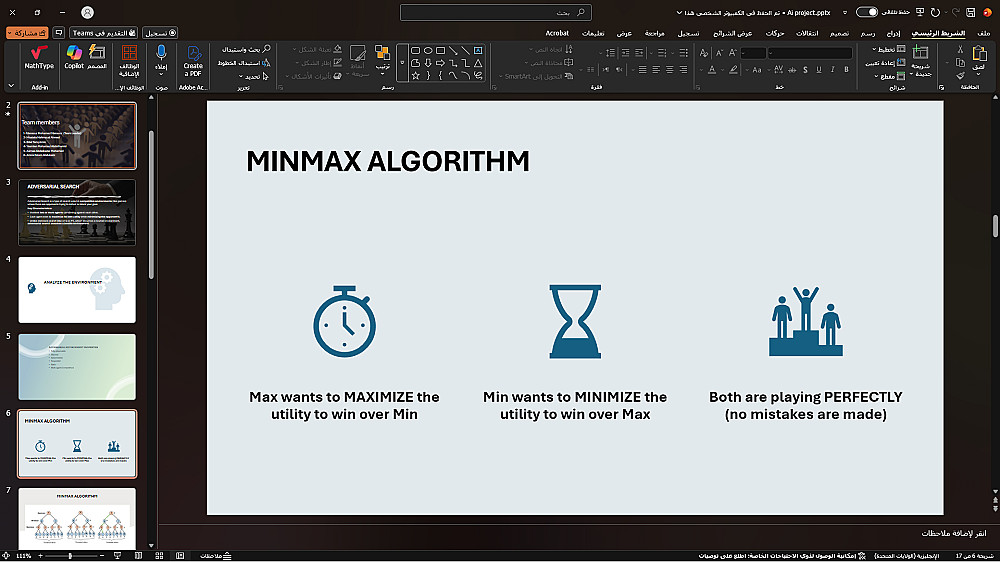Select slide 7 thumbnail with trees
The height and width of the screenshot is (562, 1000).
coord(77,518)
